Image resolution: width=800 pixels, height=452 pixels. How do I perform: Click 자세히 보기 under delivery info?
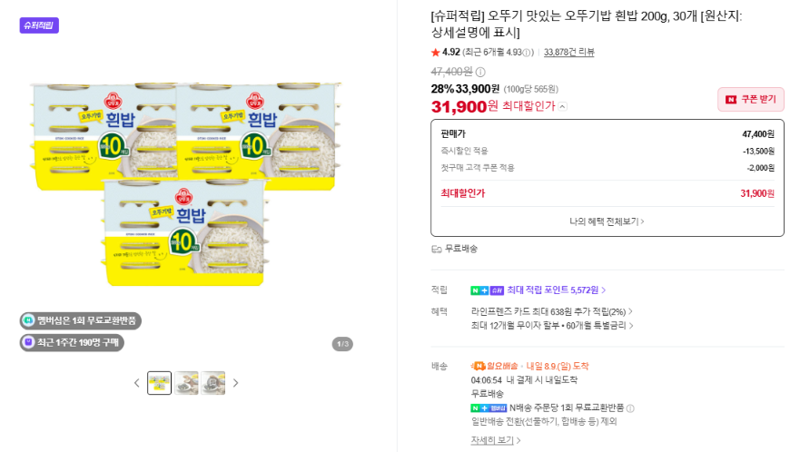point(495,440)
